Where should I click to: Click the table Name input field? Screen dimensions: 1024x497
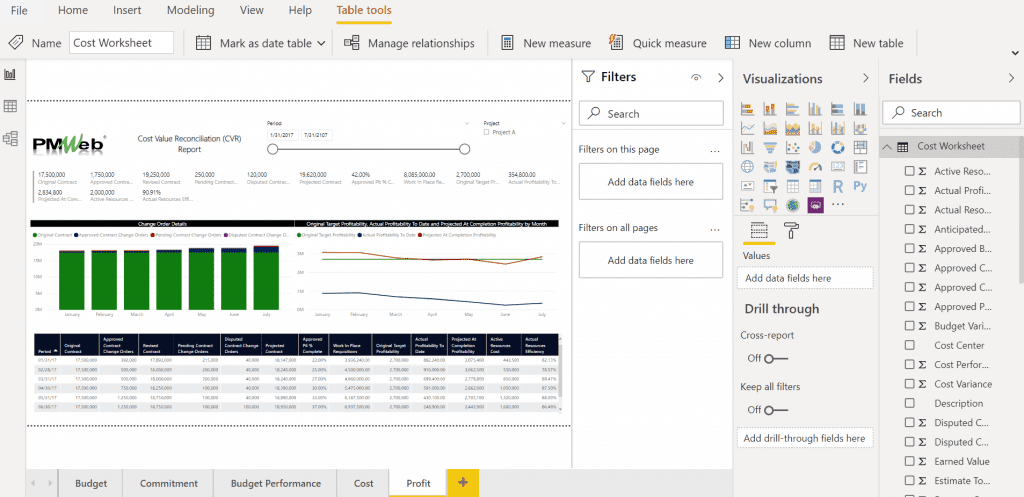coord(121,43)
